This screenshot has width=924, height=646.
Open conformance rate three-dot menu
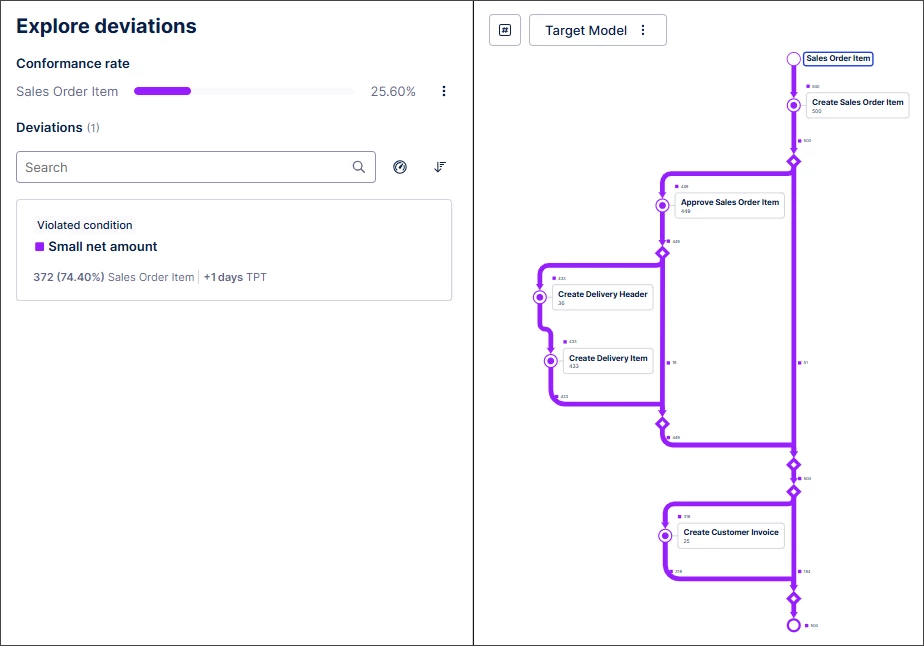click(x=444, y=91)
